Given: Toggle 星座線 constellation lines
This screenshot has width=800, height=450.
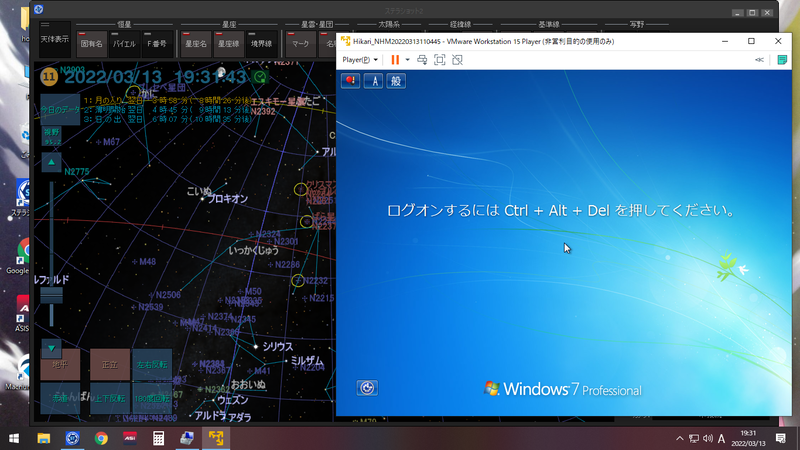Looking at the screenshot, I should (228, 44).
